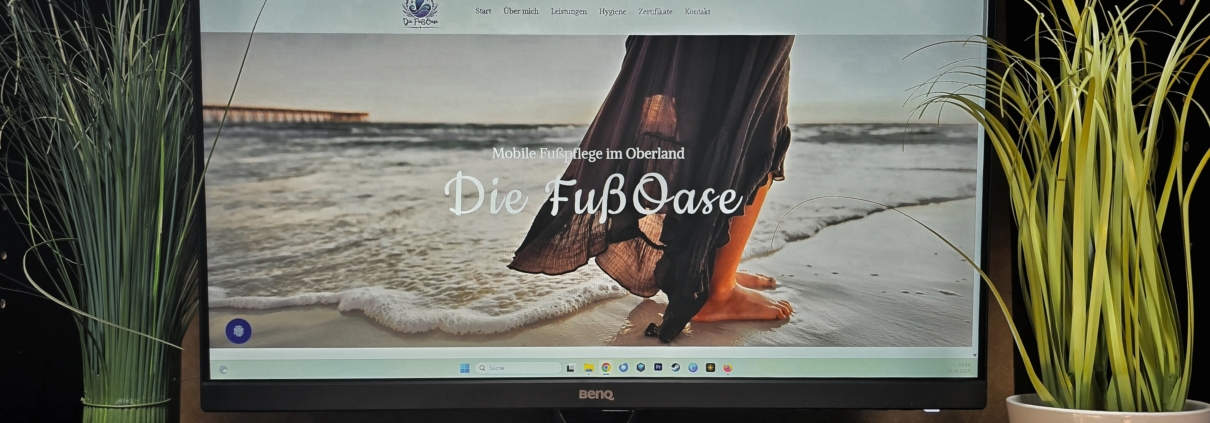The width and height of the screenshot is (1210, 423).
Task: Open Premiere Pro from the taskbar
Action: [x=658, y=367]
